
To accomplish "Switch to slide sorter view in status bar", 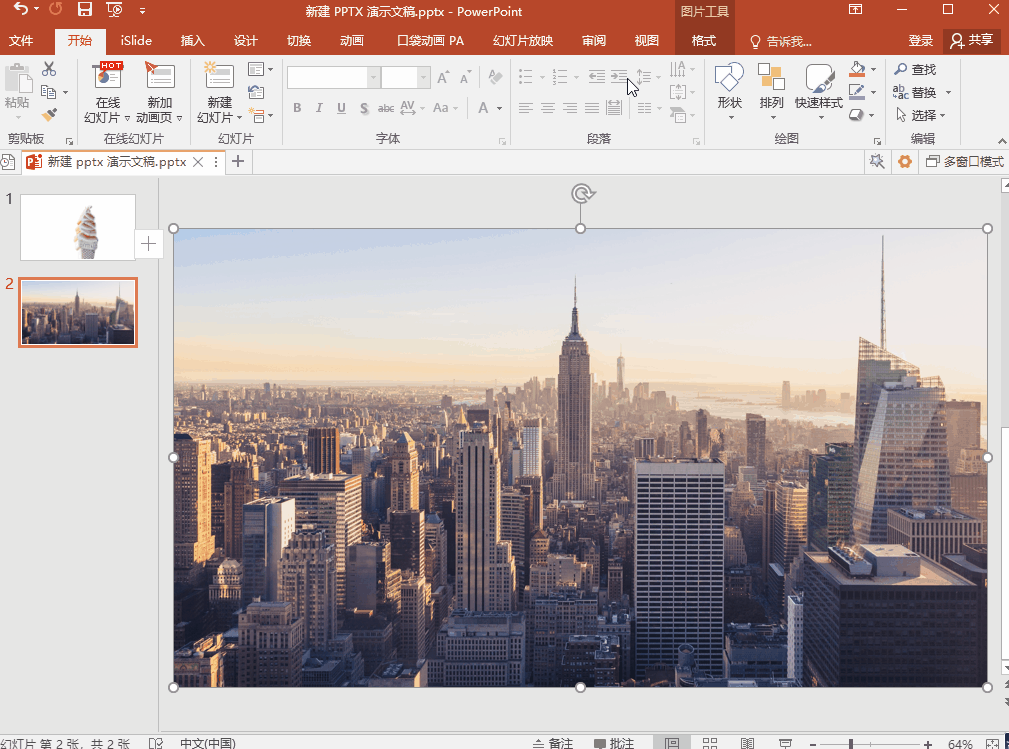I will pyautogui.click(x=710, y=743).
